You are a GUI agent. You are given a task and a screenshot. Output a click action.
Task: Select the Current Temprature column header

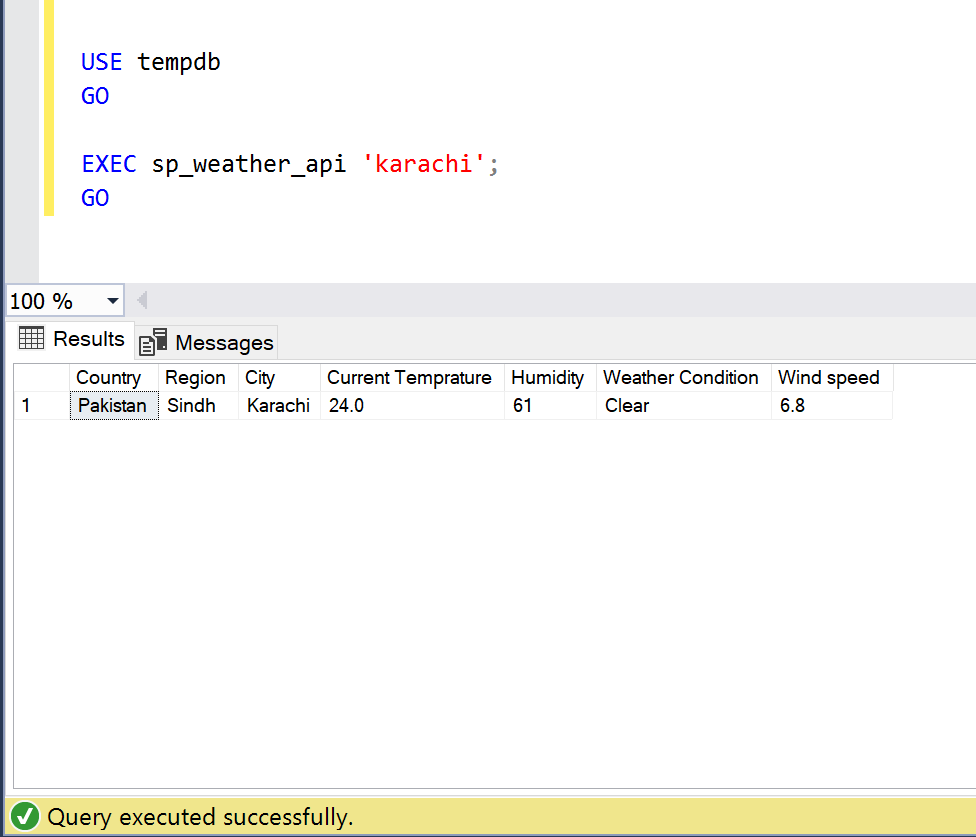(x=409, y=378)
